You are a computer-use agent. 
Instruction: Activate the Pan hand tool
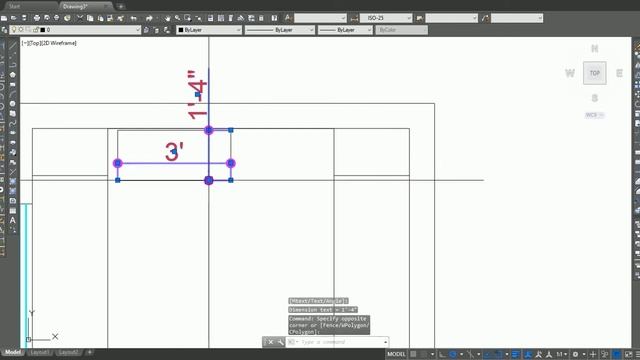[167, 18]
